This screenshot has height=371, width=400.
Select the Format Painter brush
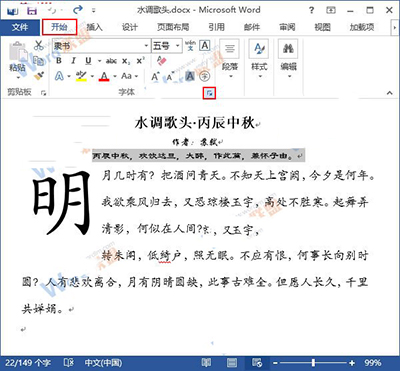(x=39, y=76)
